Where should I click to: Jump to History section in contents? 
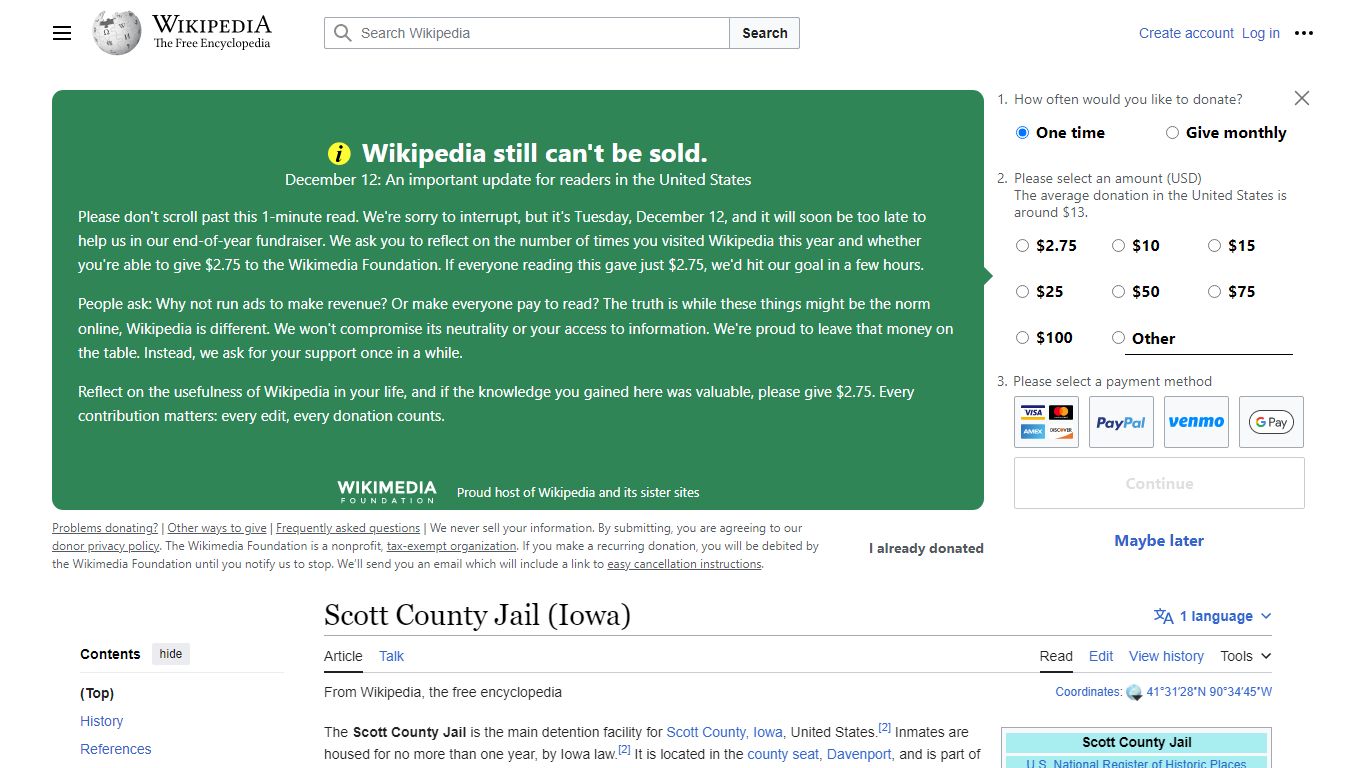102,721
